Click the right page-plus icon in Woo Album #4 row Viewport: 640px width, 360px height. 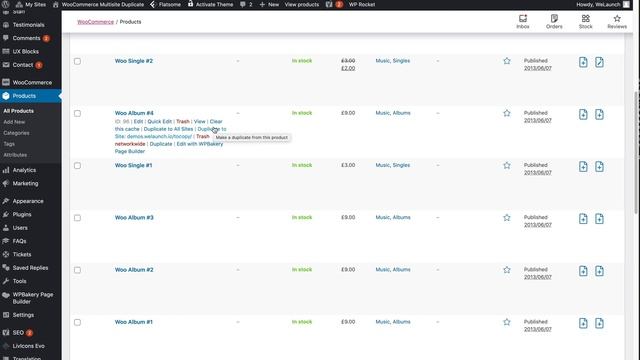click(x=599, y=114)
